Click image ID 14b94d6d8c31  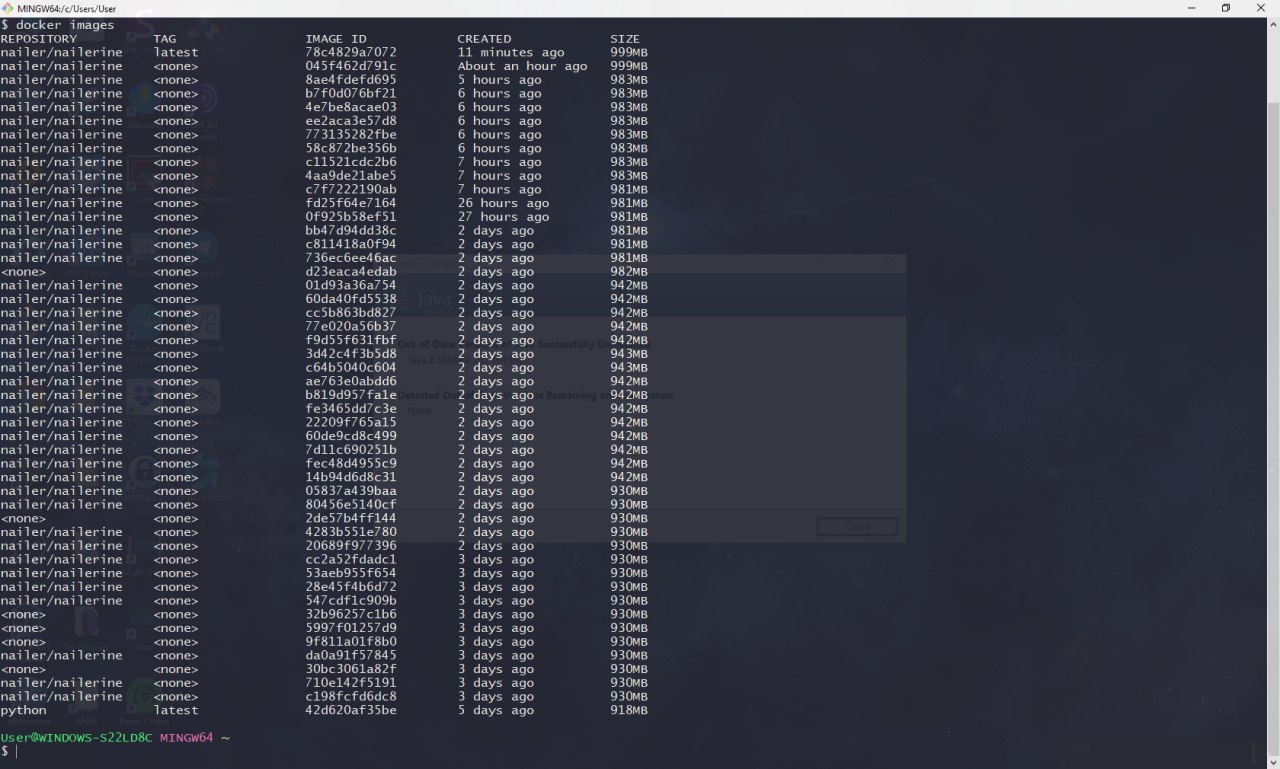(x=351, y=478)
